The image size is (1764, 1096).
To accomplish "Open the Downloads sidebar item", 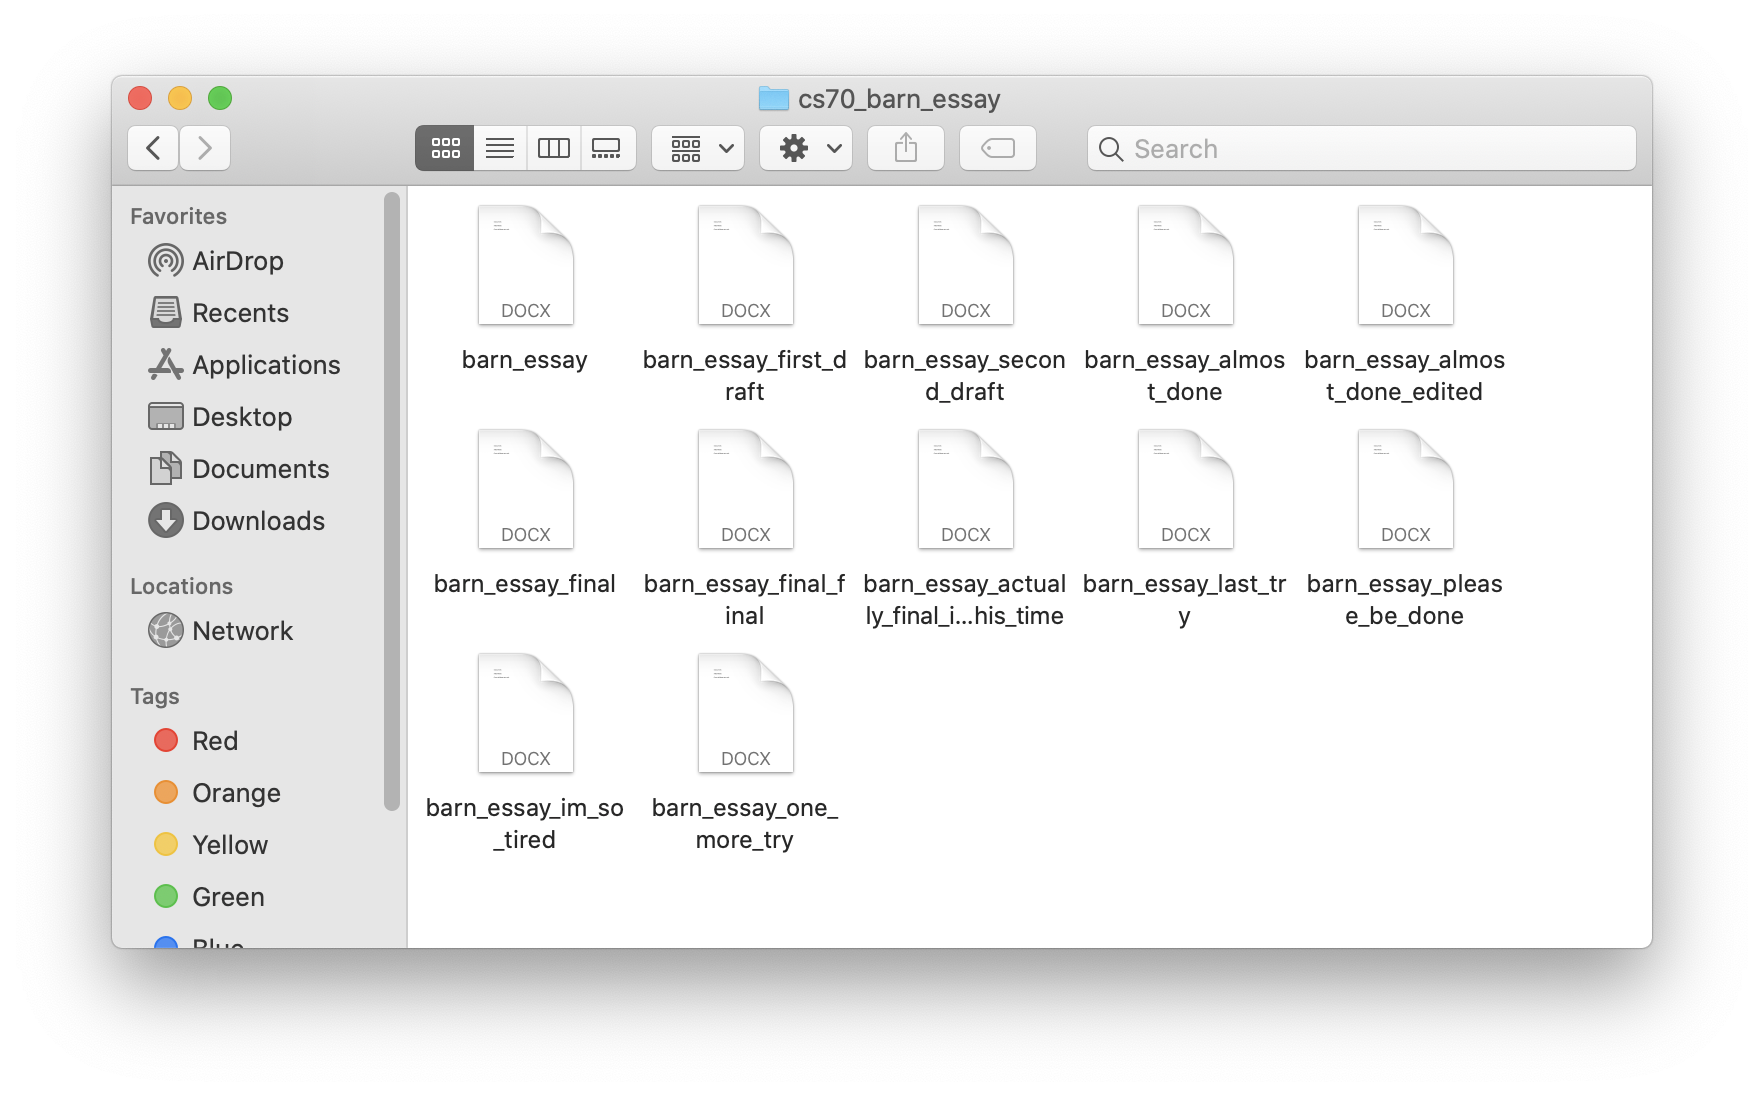I will [x=258, y=521].
